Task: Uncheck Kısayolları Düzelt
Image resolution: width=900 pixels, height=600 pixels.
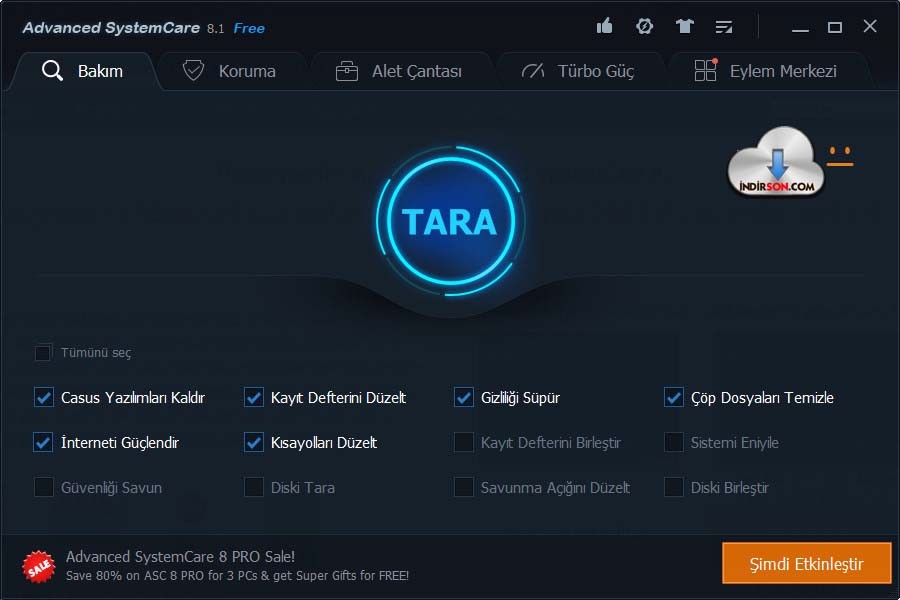Action: (x=254, y=442)
